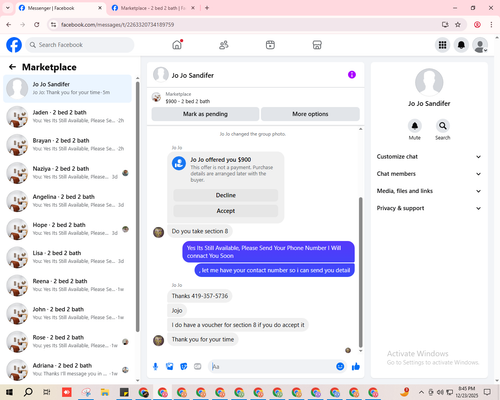Open the taskbar clock and date
Viewport: 500px width, 400px height.
click(466, 392)
